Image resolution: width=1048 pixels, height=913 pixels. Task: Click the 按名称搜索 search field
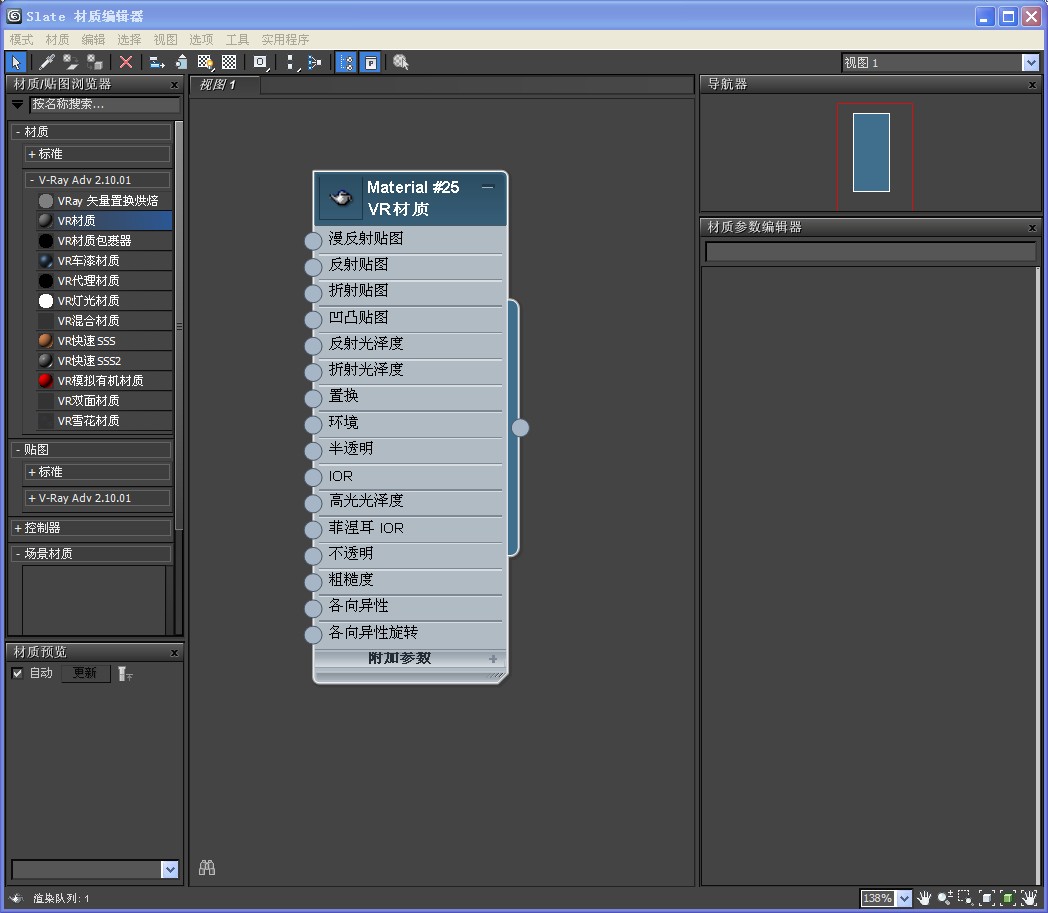105,104
